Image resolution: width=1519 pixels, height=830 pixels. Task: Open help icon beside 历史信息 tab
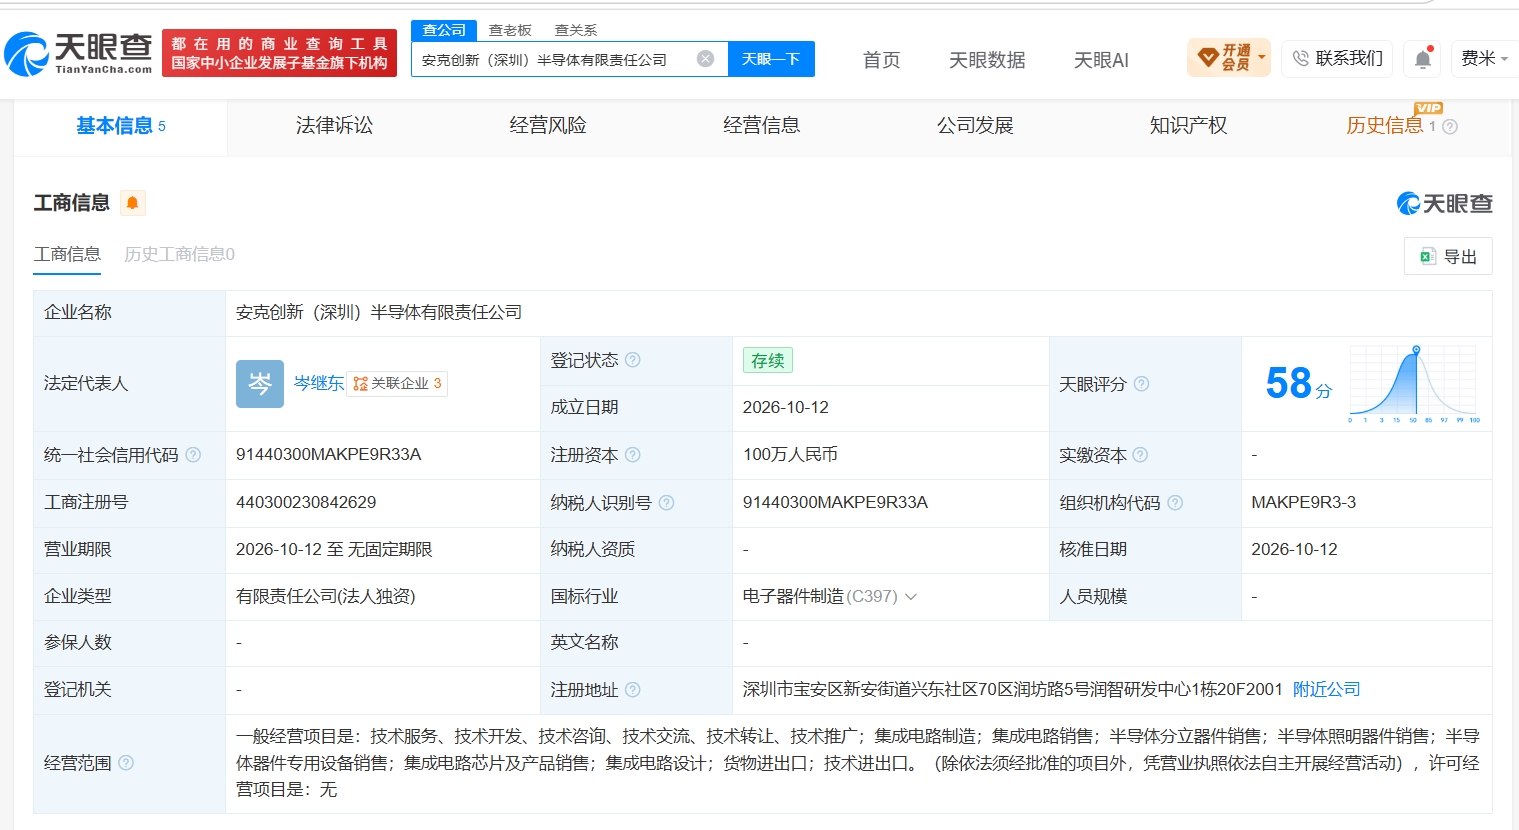click(1450, 127)
